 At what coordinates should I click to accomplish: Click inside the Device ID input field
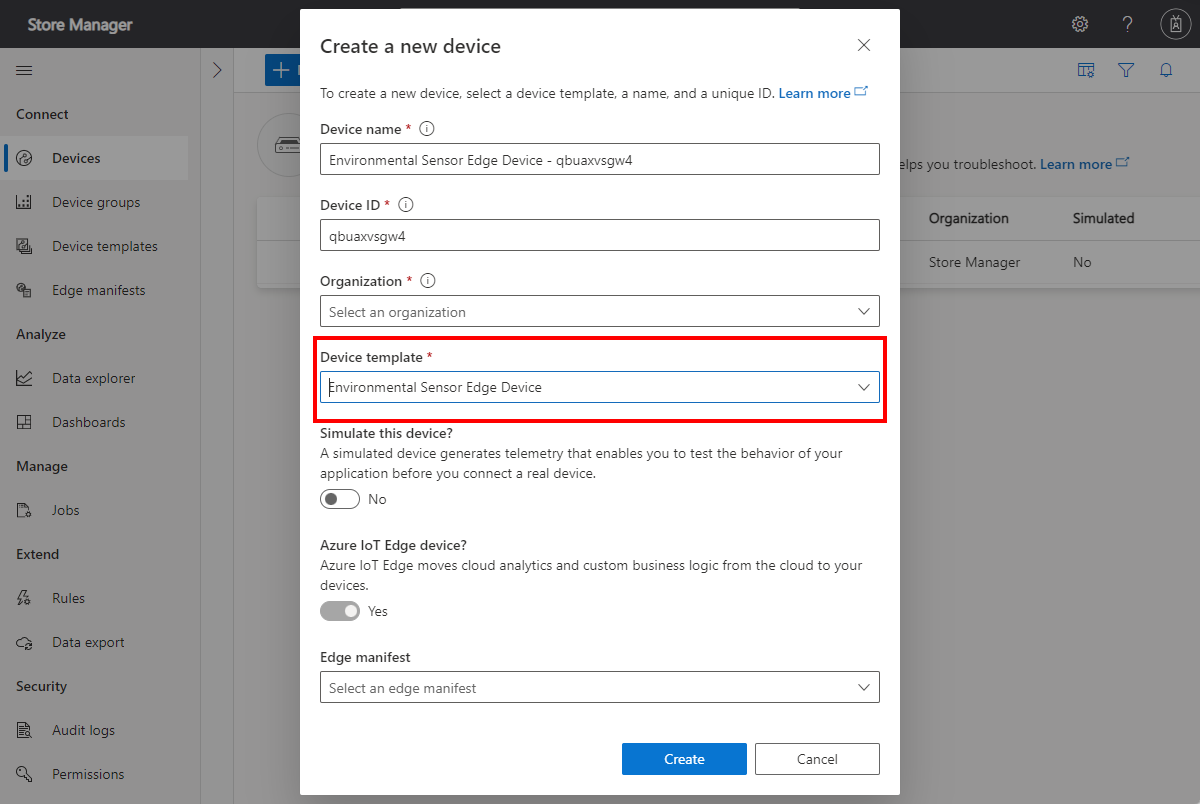pos(600,235)
